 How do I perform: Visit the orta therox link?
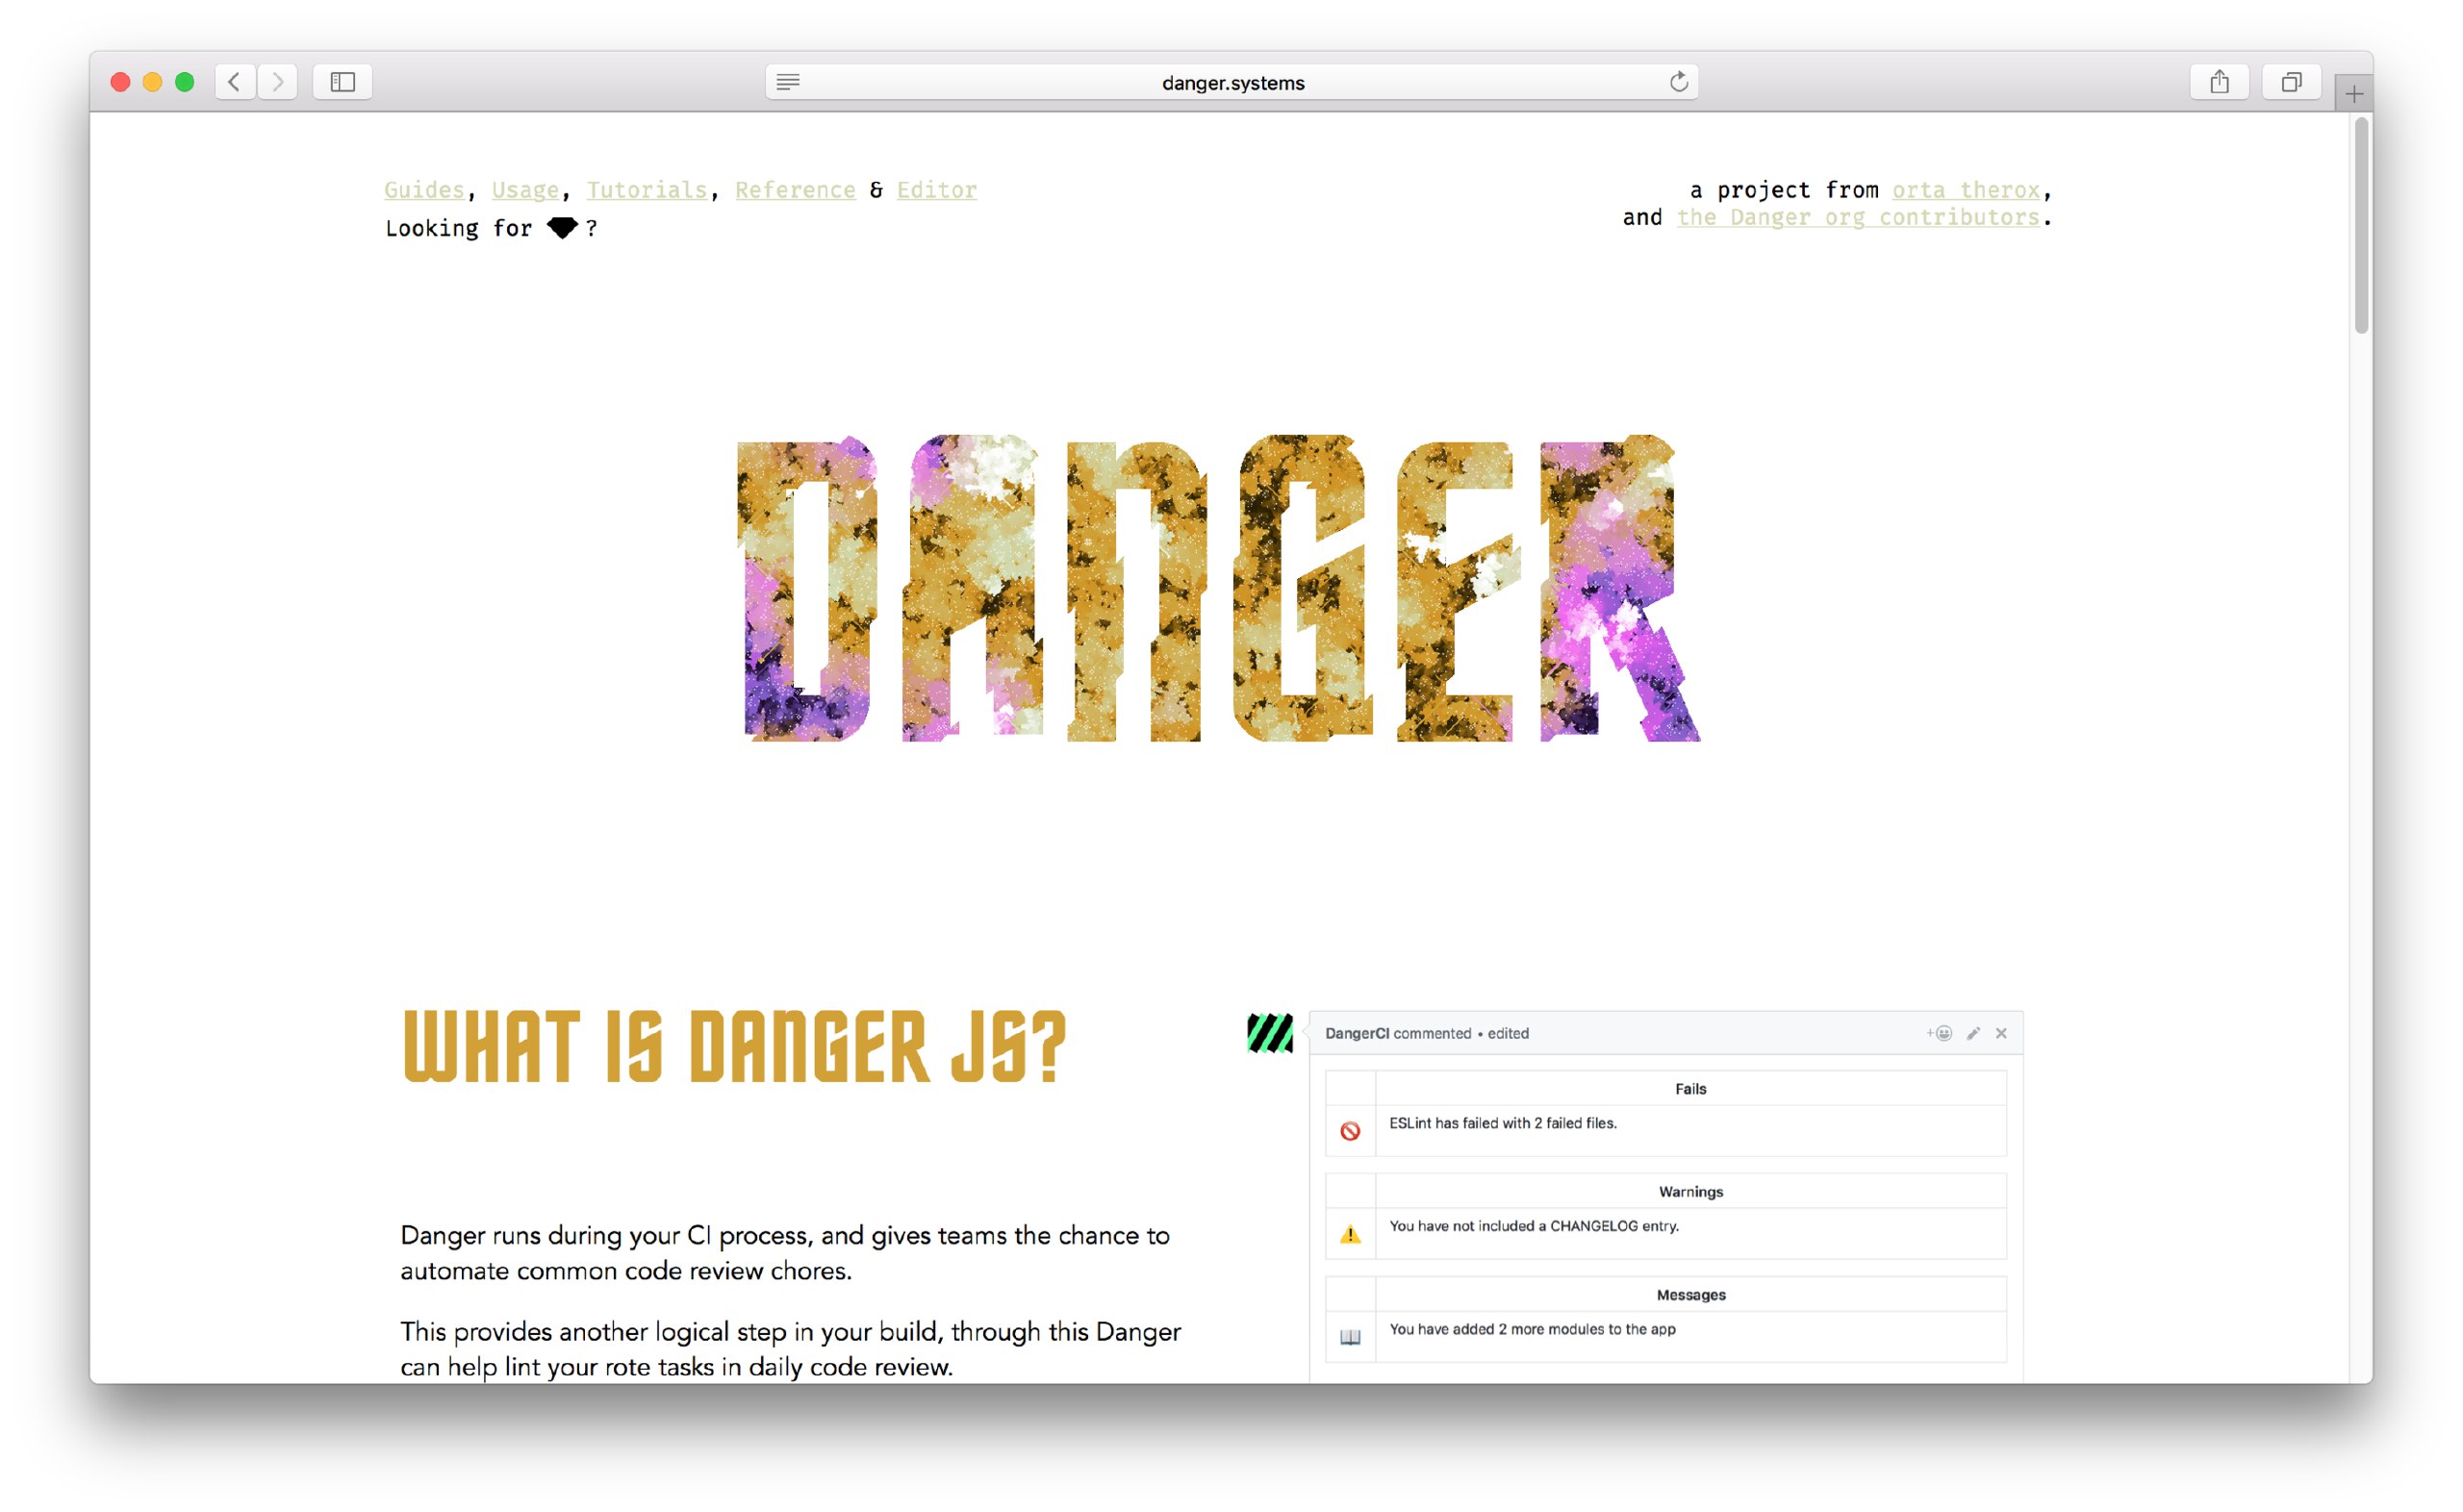point(1966,190)
